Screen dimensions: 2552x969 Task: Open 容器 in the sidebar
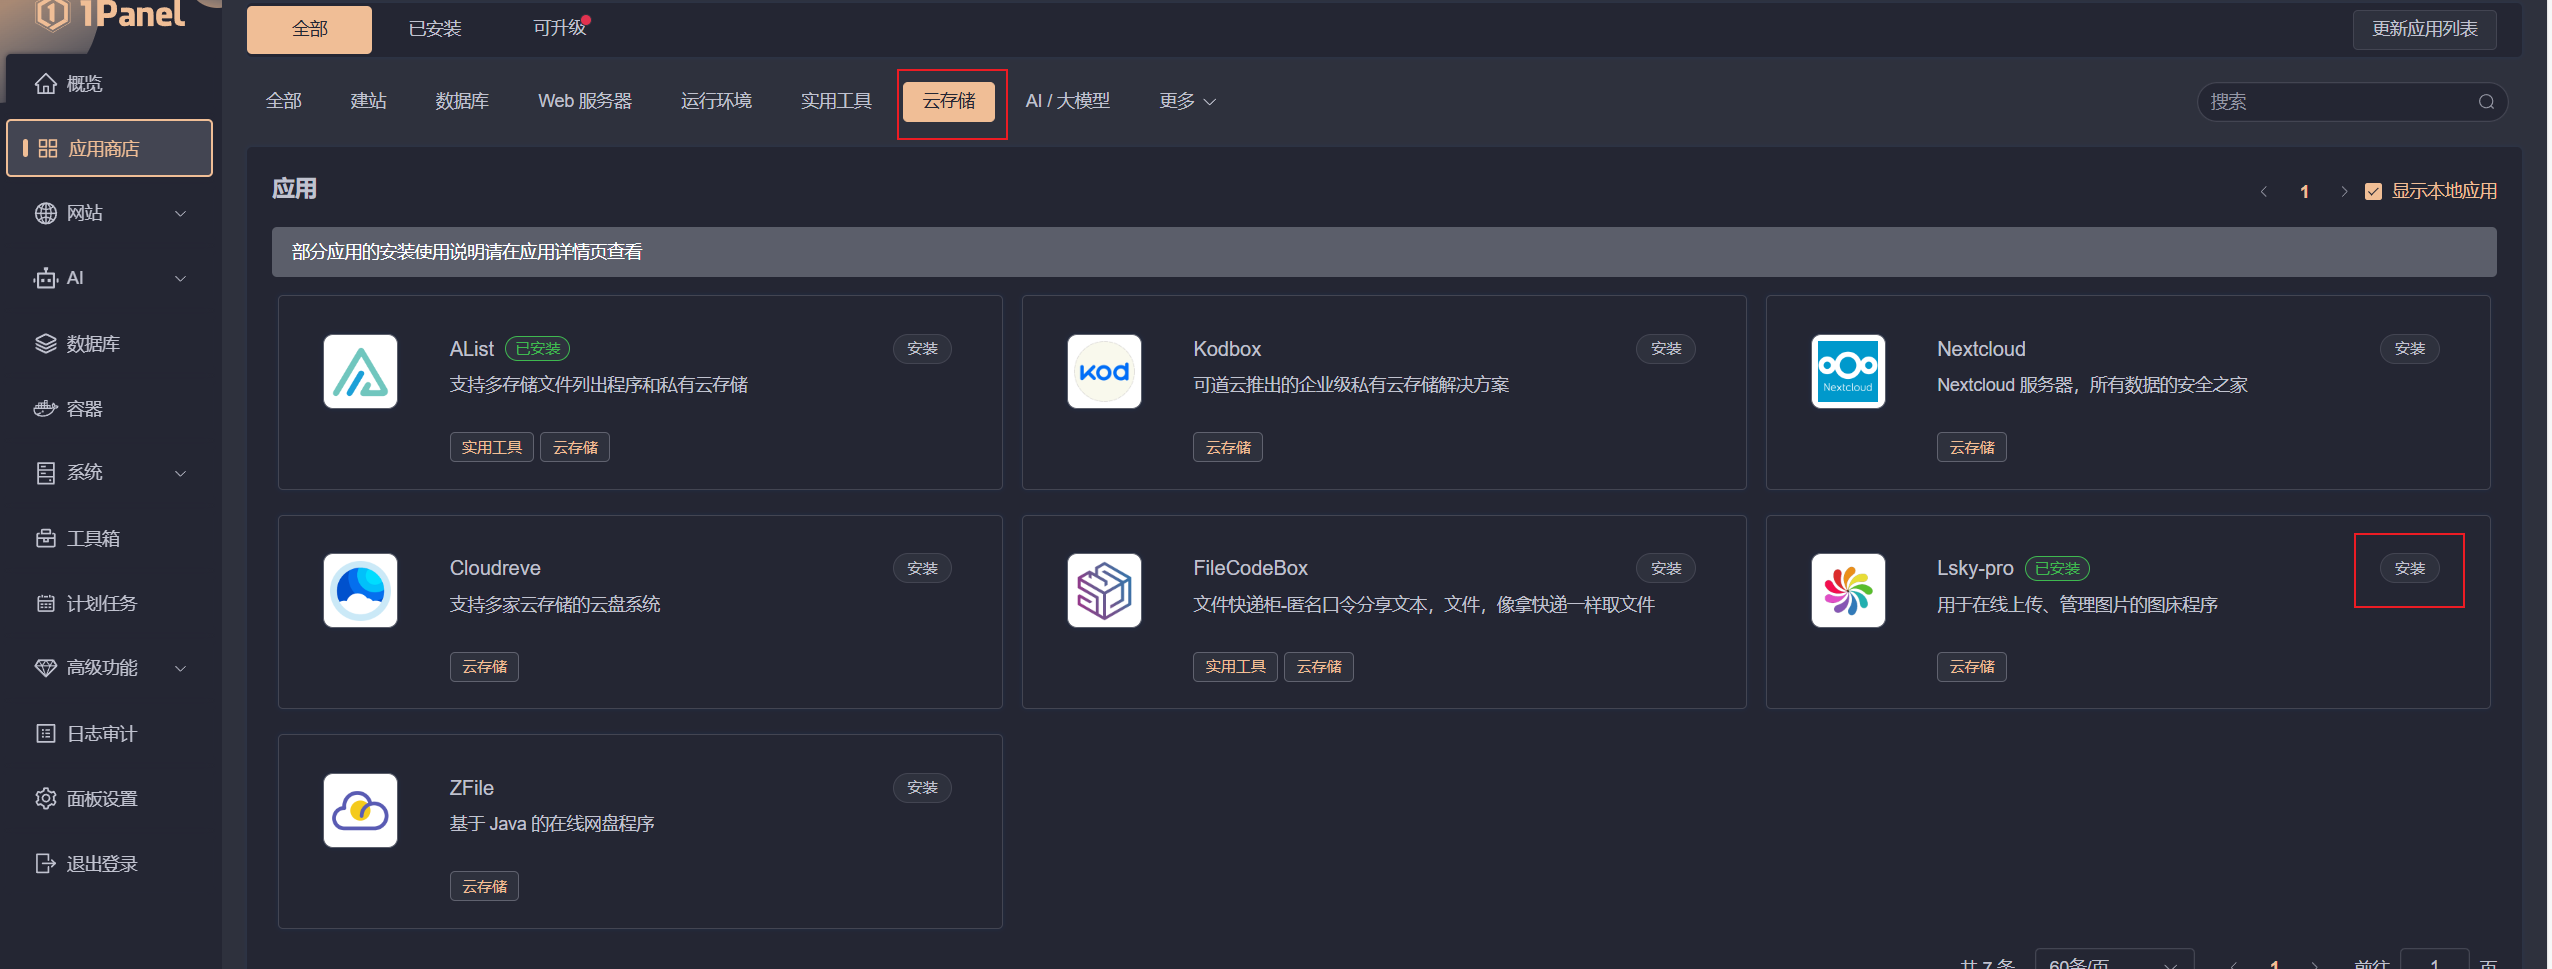[85, 409]
